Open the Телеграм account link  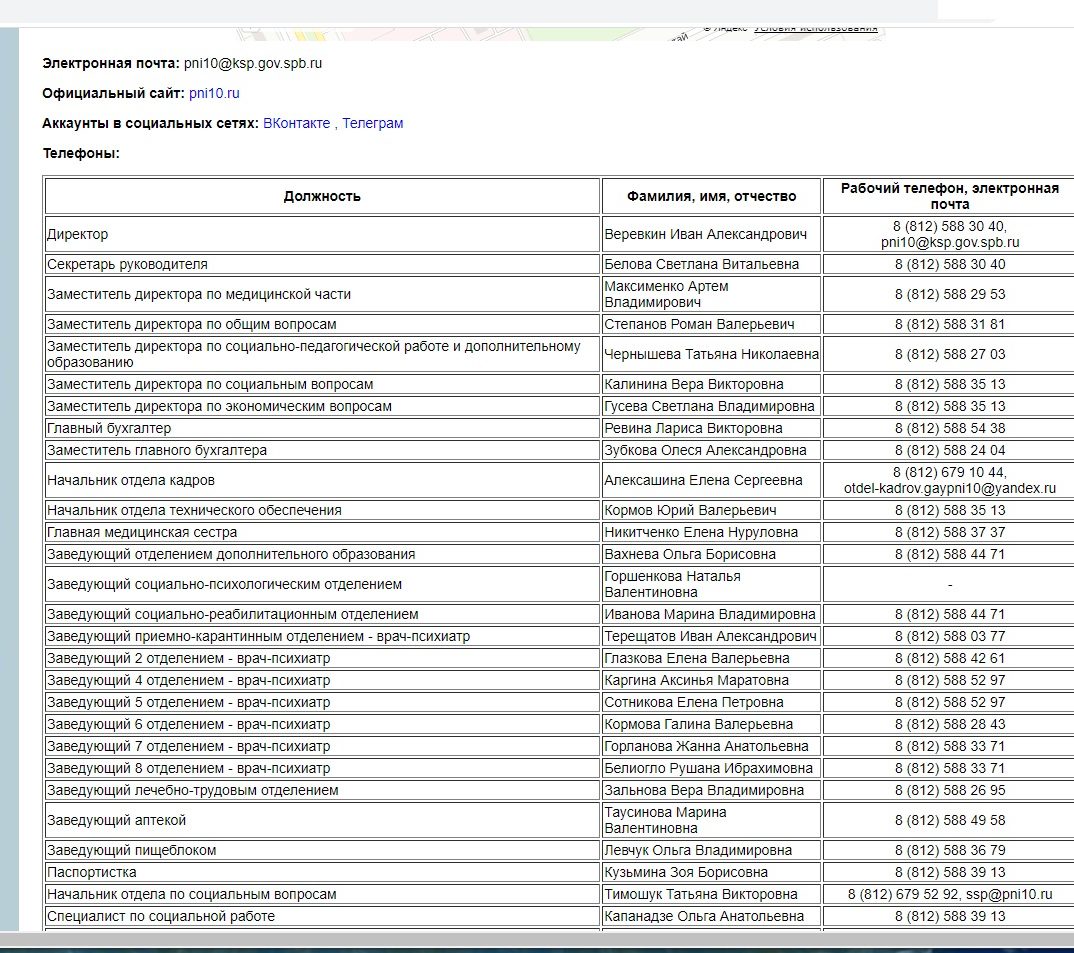[x=373, y=123]
